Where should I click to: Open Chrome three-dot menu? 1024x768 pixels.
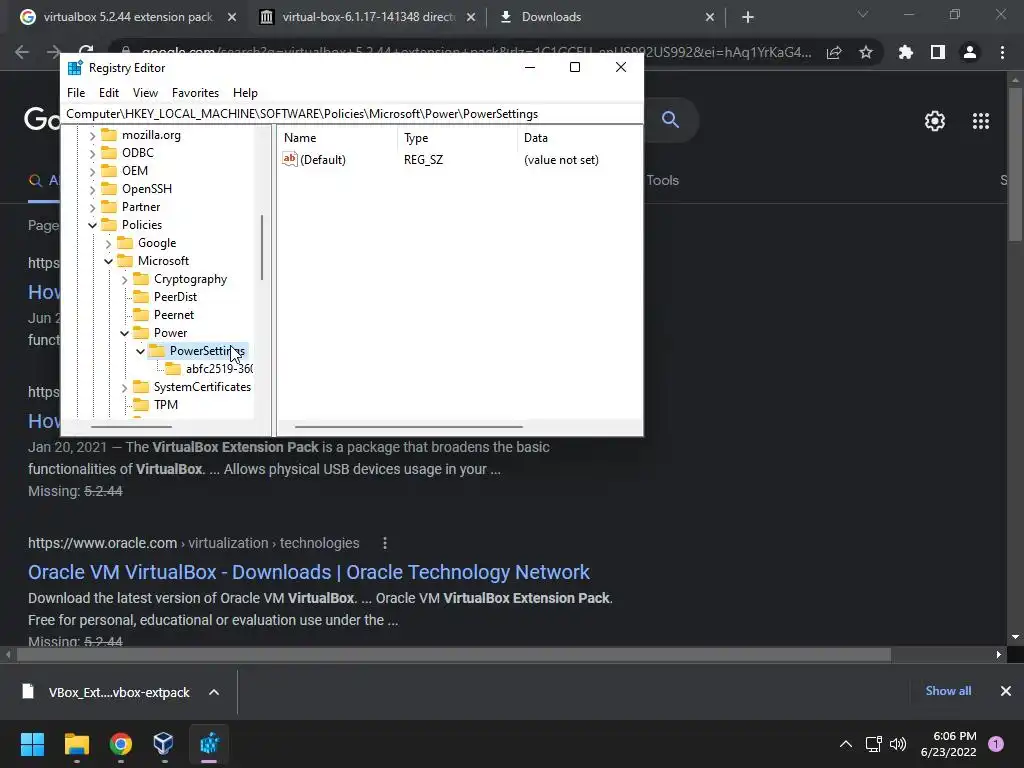point(1002,52)
